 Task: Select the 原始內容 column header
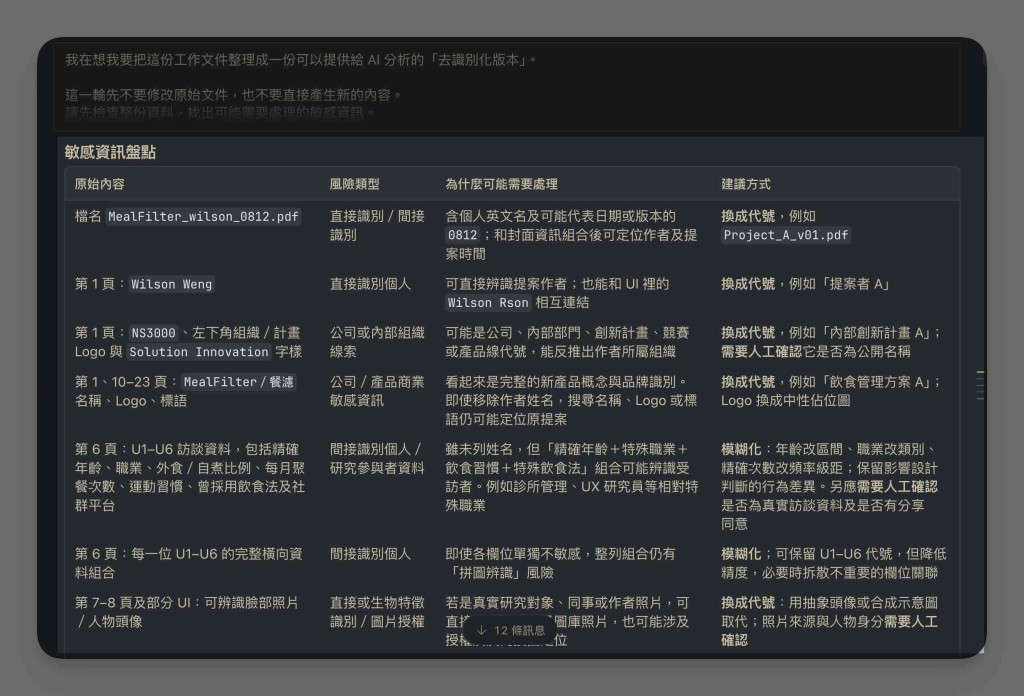click(99, 184)
